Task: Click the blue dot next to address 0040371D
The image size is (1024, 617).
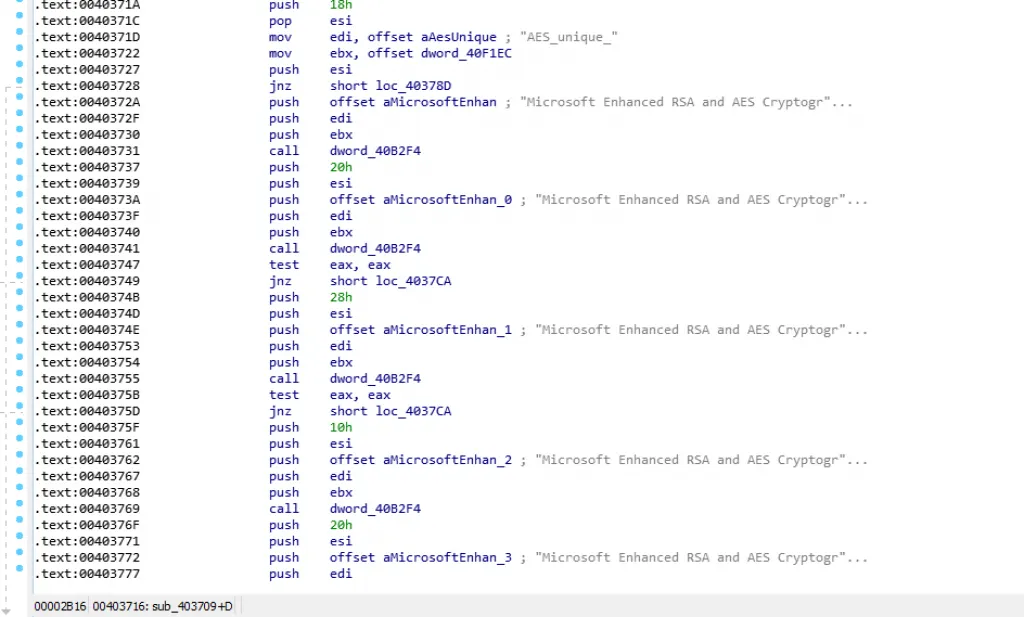Action: (19, 37)
